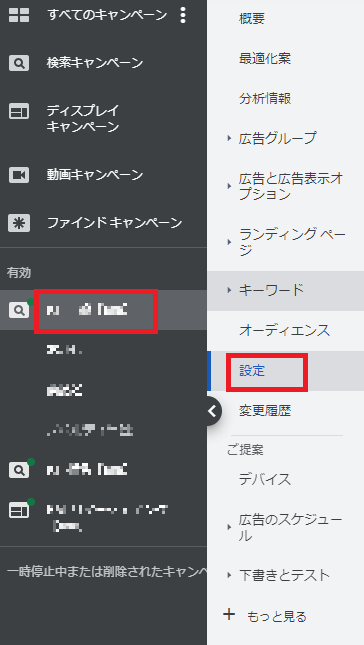The width and height of the screenshot is (364, 645).
Task: Open 広告と広告表示オプション page
Action: [291, 186]
